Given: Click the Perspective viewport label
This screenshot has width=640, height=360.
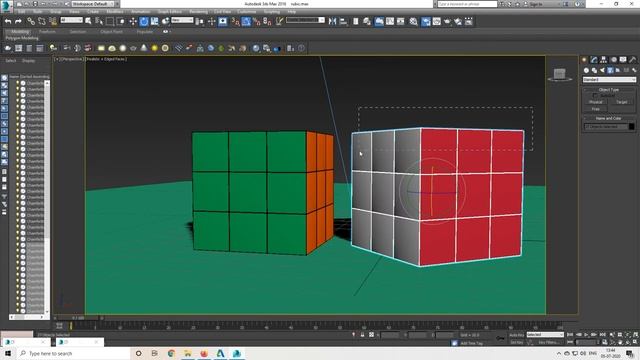Looking at the screenshot, I should point(72,59).
